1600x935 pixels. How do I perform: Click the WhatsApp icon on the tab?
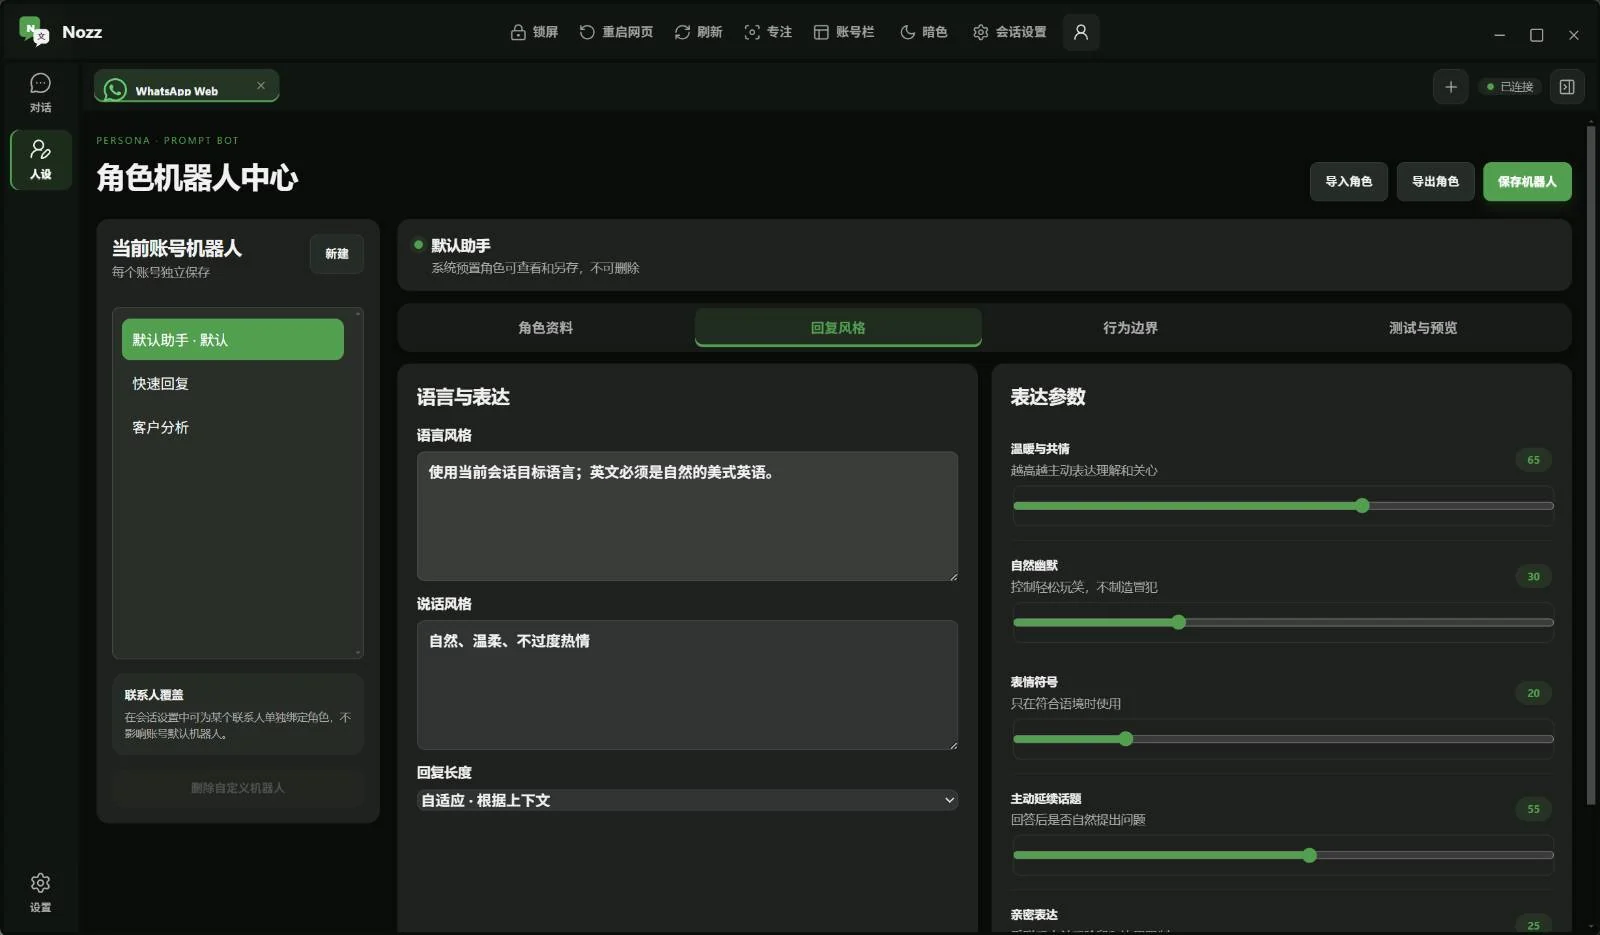click(116, 90)
